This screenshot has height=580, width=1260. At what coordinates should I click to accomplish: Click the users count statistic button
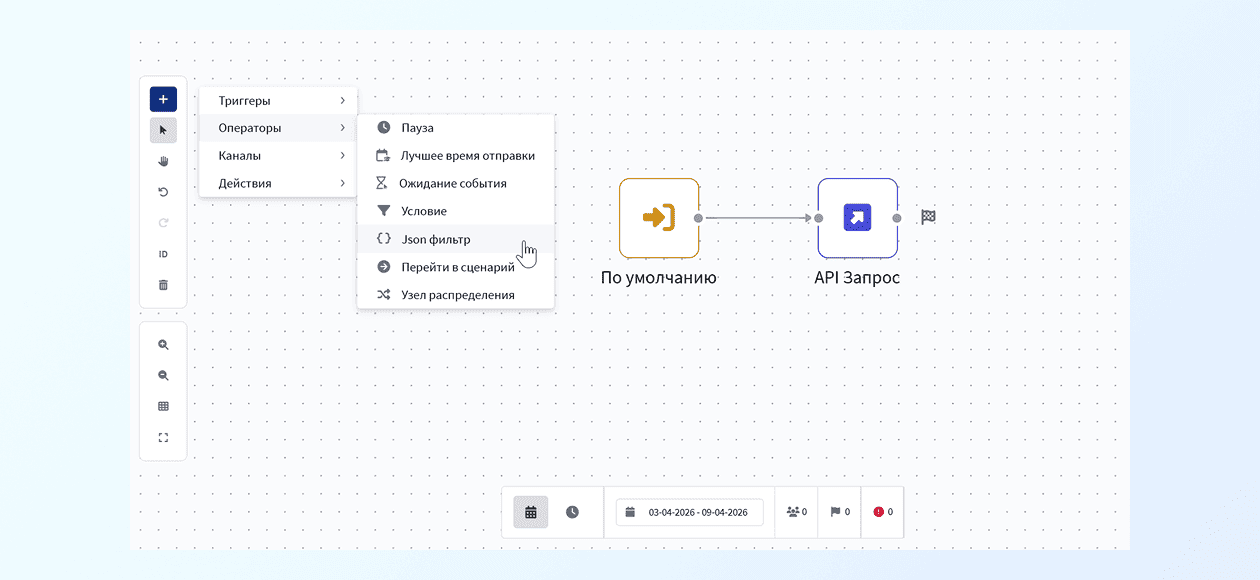796,512
